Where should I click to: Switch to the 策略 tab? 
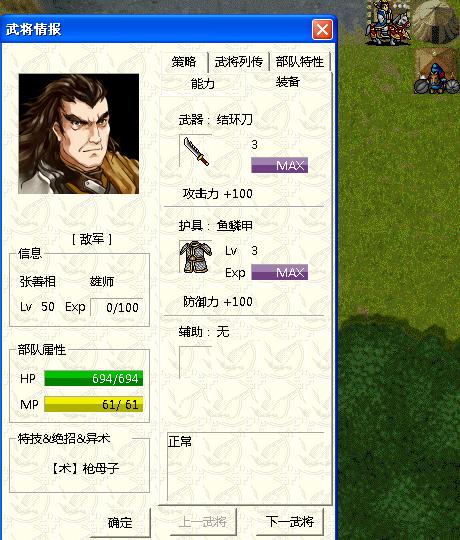(184, 62)
